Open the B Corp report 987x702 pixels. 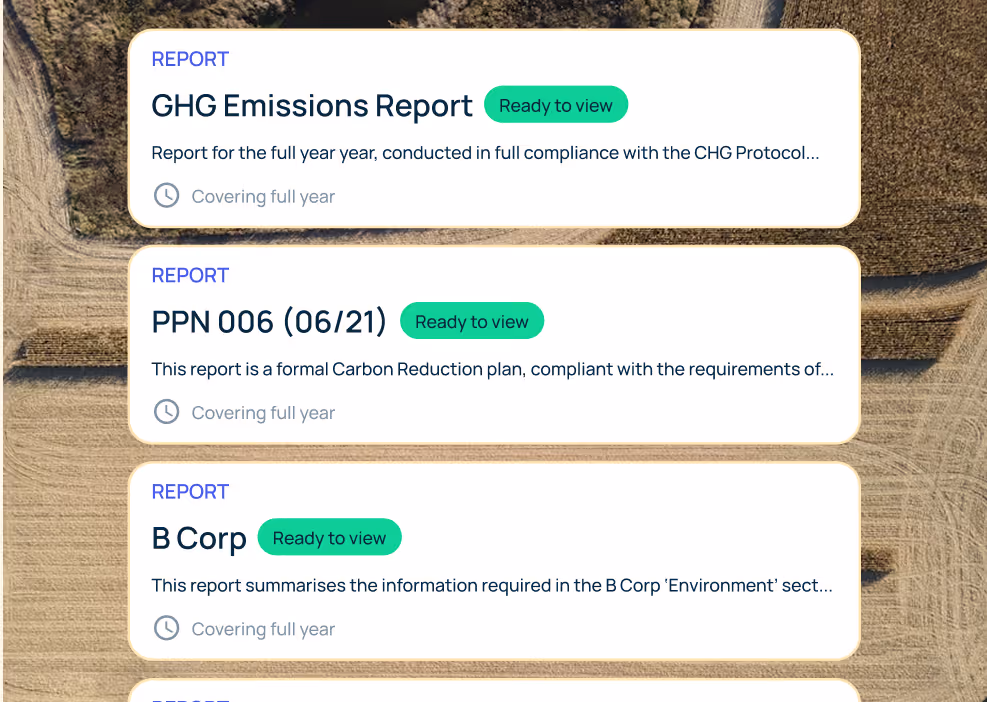click(x=199, y=537)
